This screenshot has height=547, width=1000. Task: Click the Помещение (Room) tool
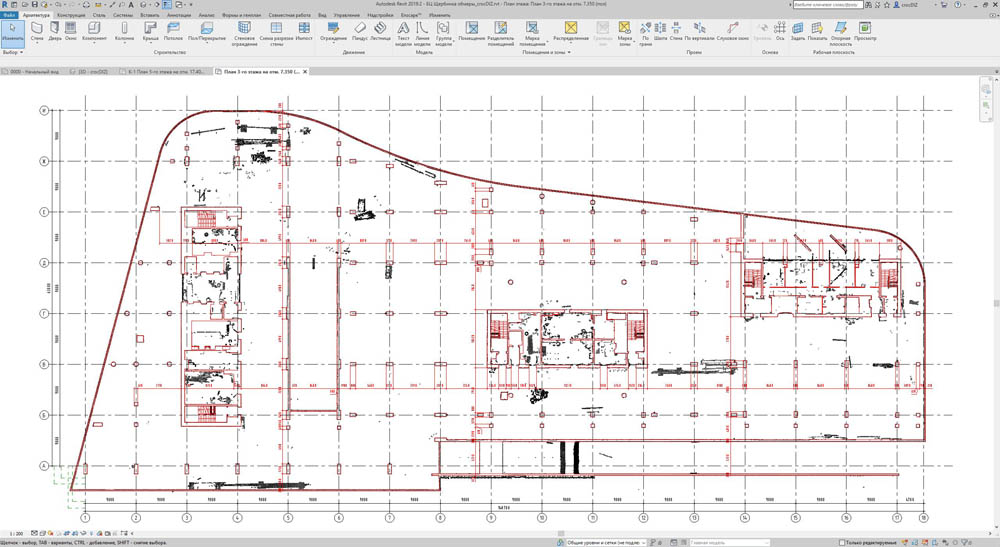pos(471,32)
